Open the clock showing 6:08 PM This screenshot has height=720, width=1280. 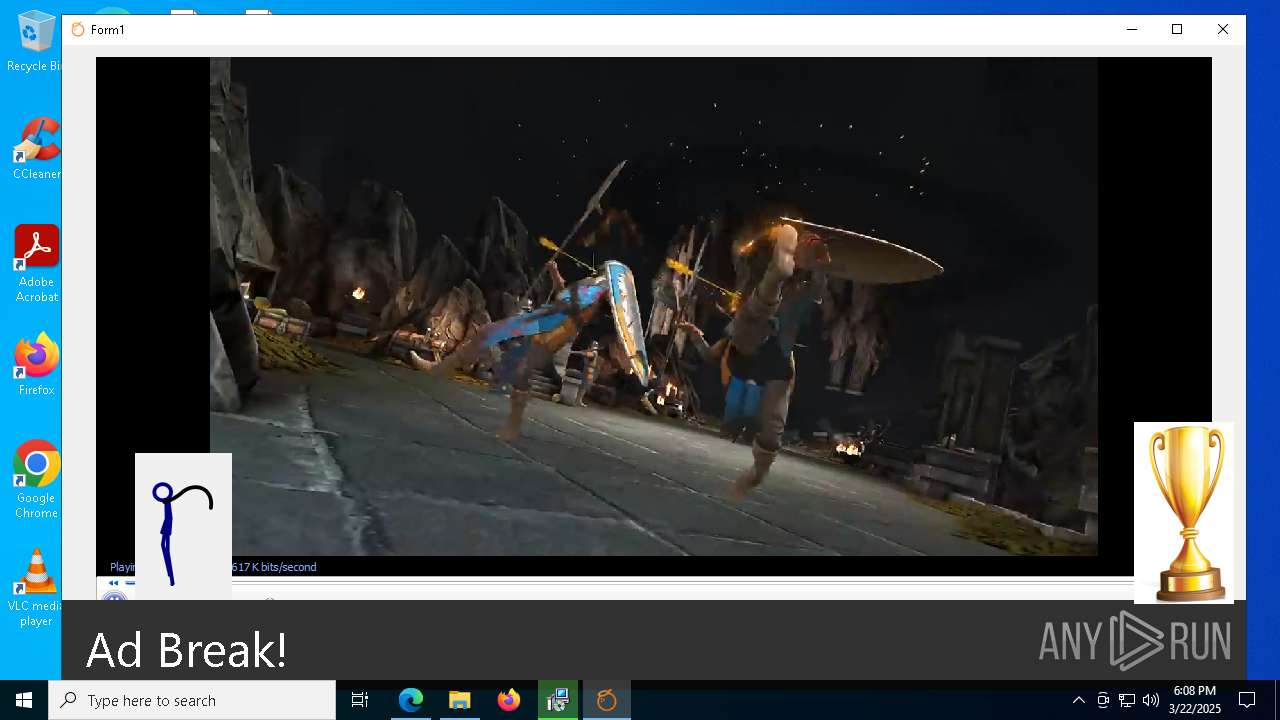1195,700
